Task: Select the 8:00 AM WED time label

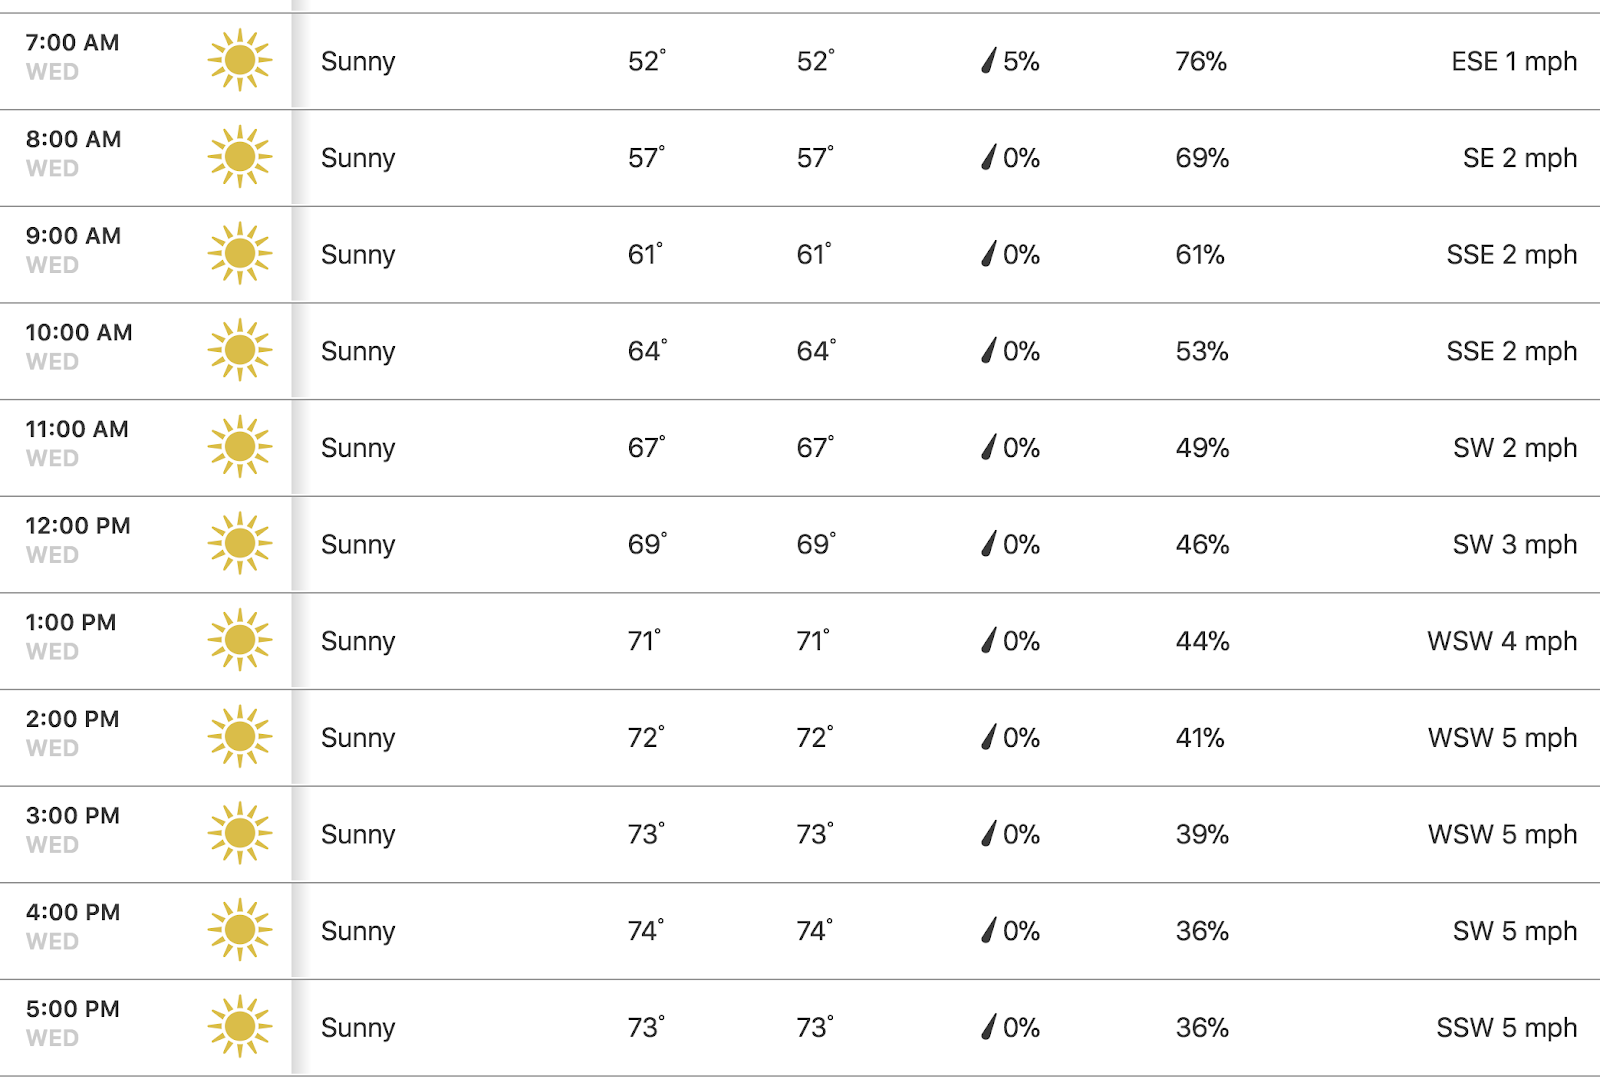Action: 73,153
